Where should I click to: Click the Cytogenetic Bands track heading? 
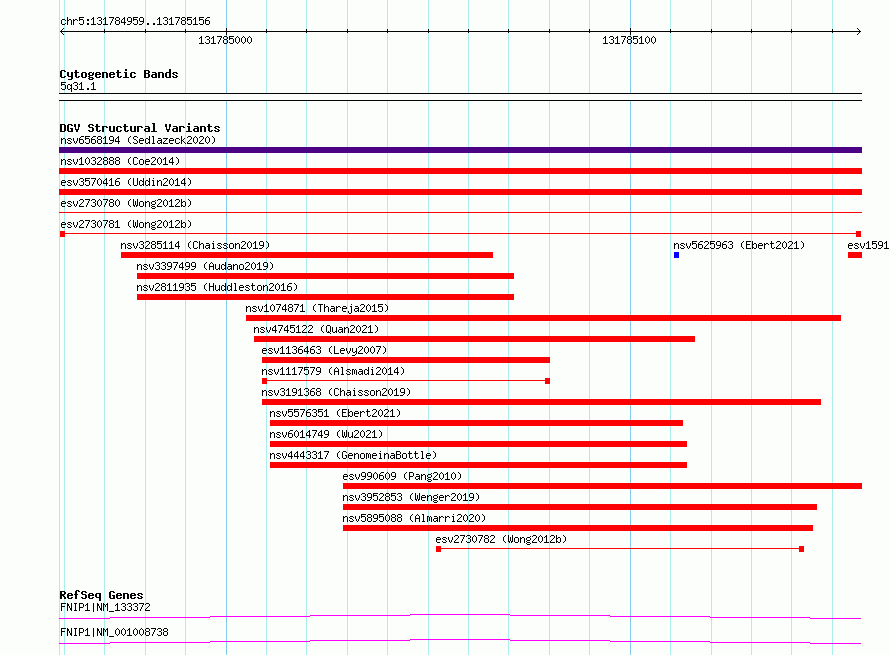(x=119, y=74)
